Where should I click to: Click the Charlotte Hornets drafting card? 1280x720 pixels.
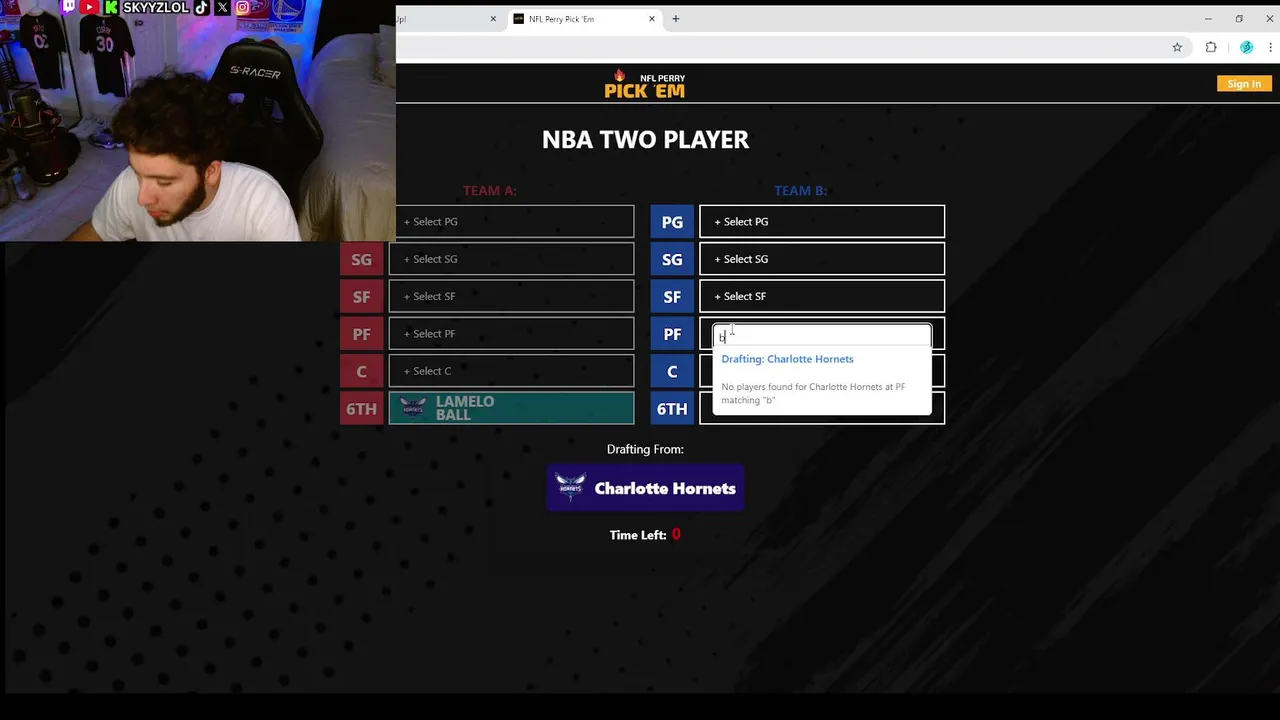coord(645,488)
